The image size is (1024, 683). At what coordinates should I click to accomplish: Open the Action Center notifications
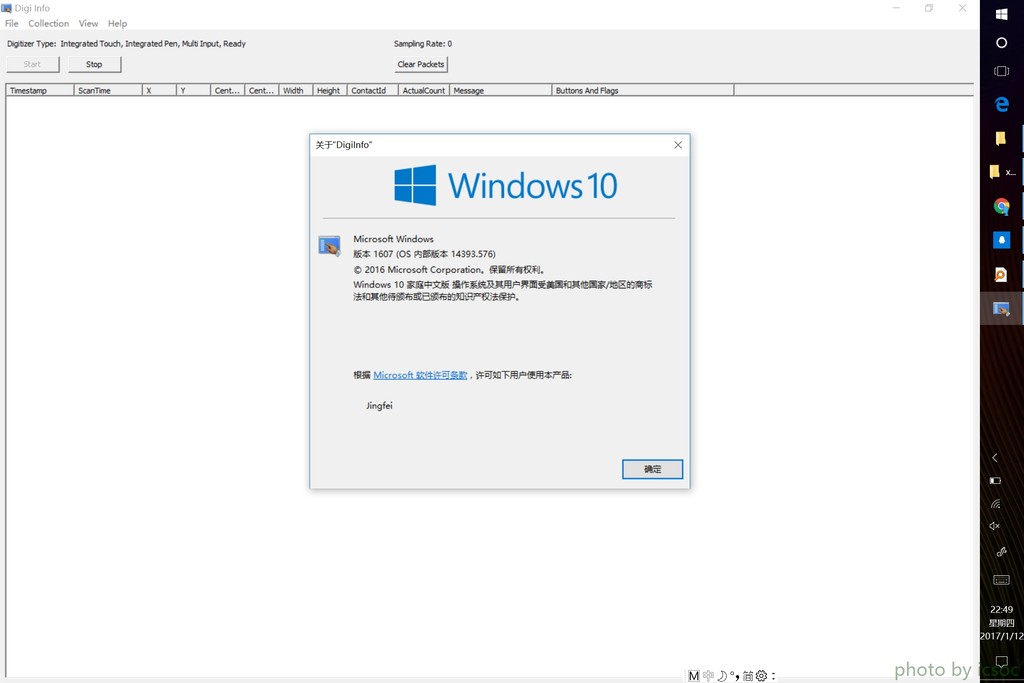[1001, 663]
